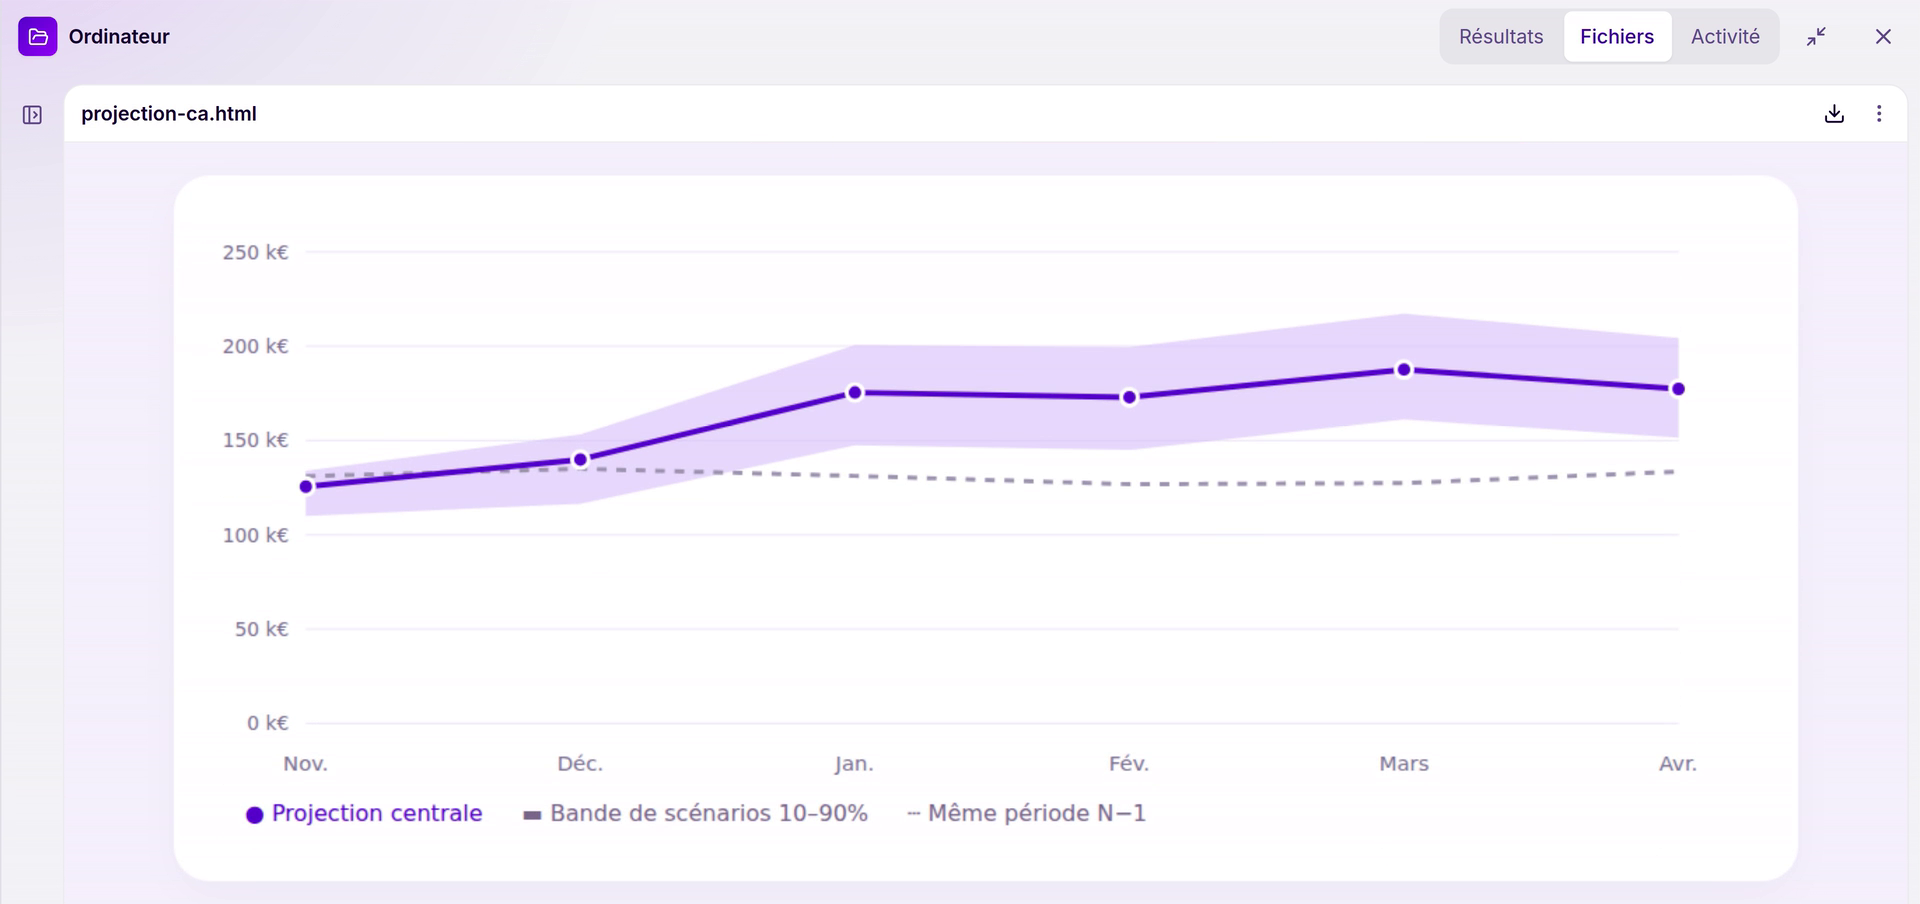The image size is (1920, 904).
Task: Toggle the sidebar panel icon
Action: coord(32,115)
